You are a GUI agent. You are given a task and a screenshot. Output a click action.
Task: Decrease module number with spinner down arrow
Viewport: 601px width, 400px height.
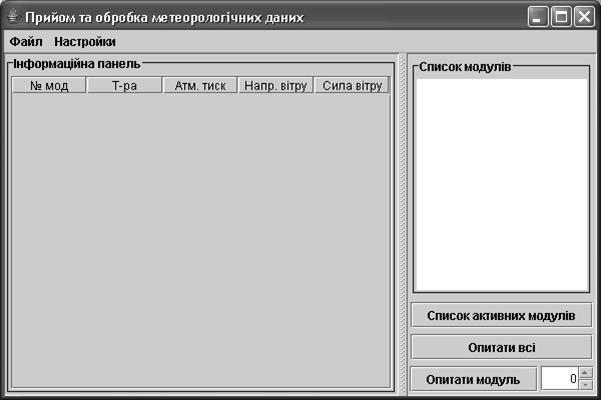coord(585,385)
